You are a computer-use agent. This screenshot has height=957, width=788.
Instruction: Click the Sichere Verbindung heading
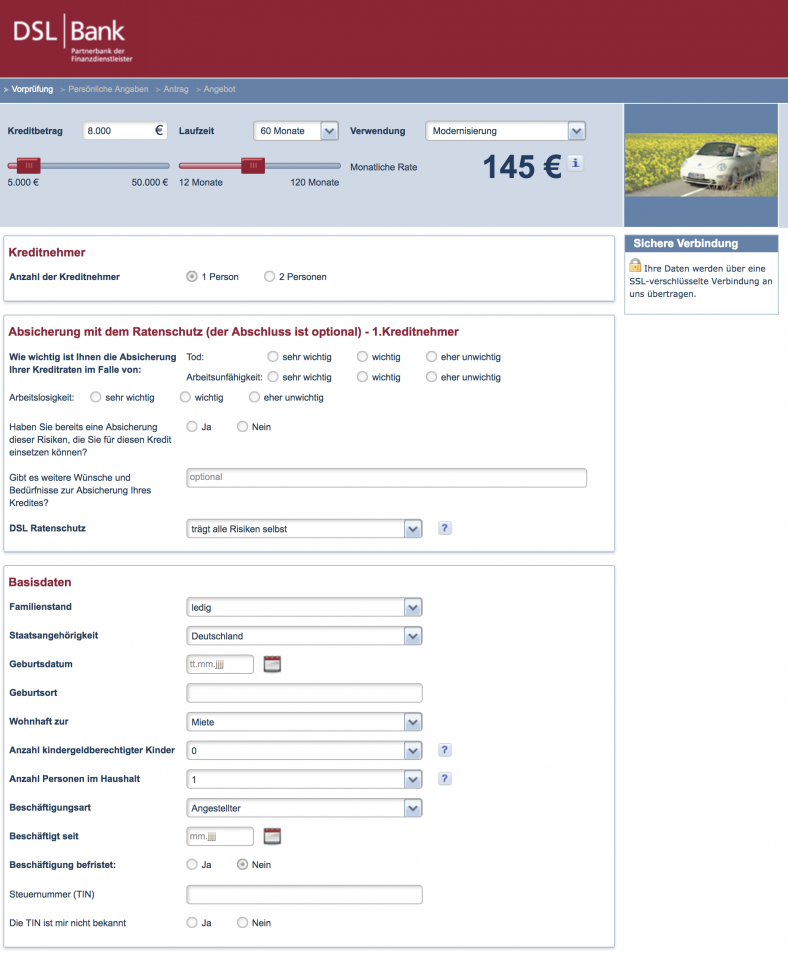[685, 244]
